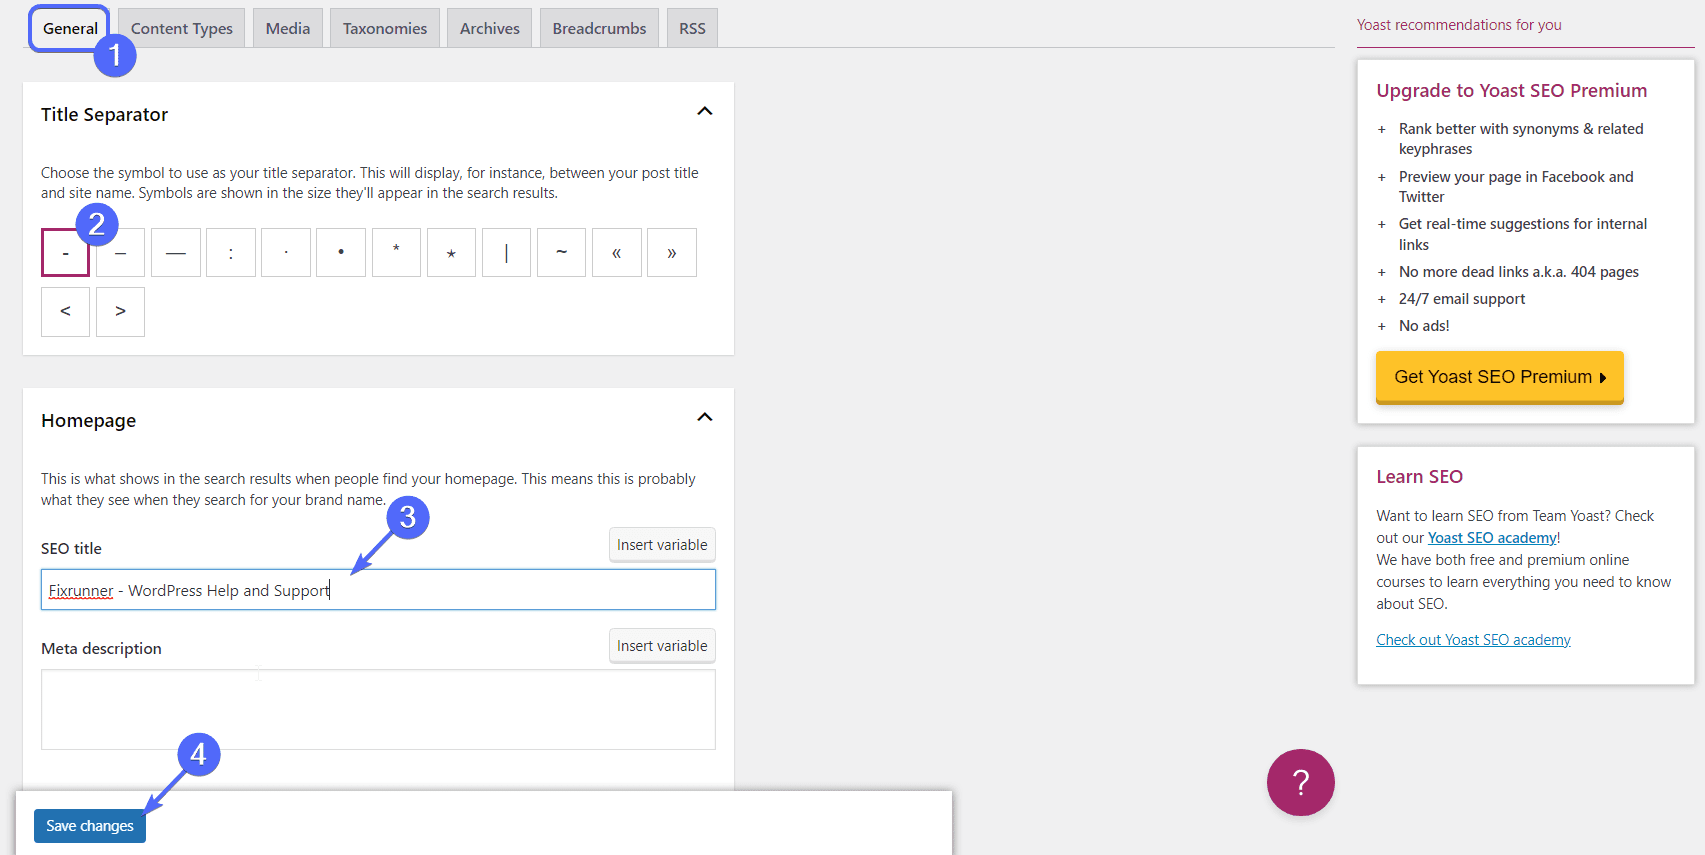
Task: Click inside the Meta description box
Action: pyautogui.click(x=378, y=710)
